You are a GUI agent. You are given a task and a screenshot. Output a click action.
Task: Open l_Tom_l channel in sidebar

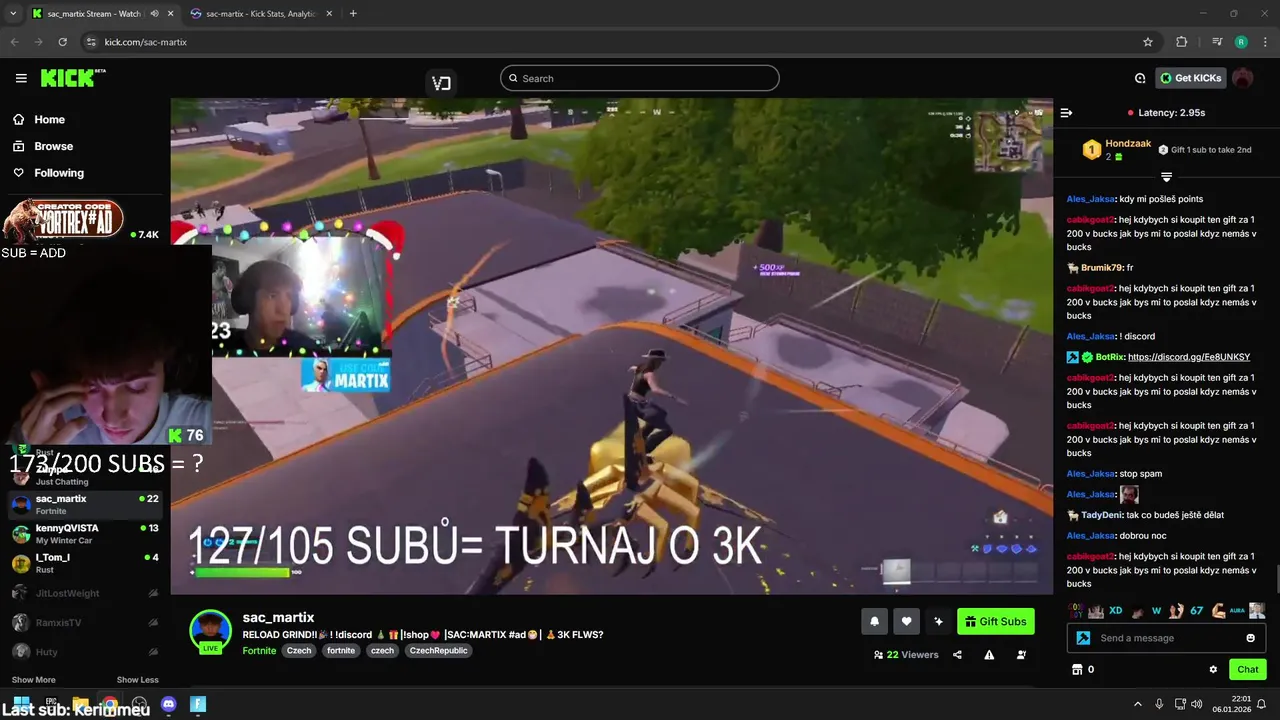[x=85, y=563]
